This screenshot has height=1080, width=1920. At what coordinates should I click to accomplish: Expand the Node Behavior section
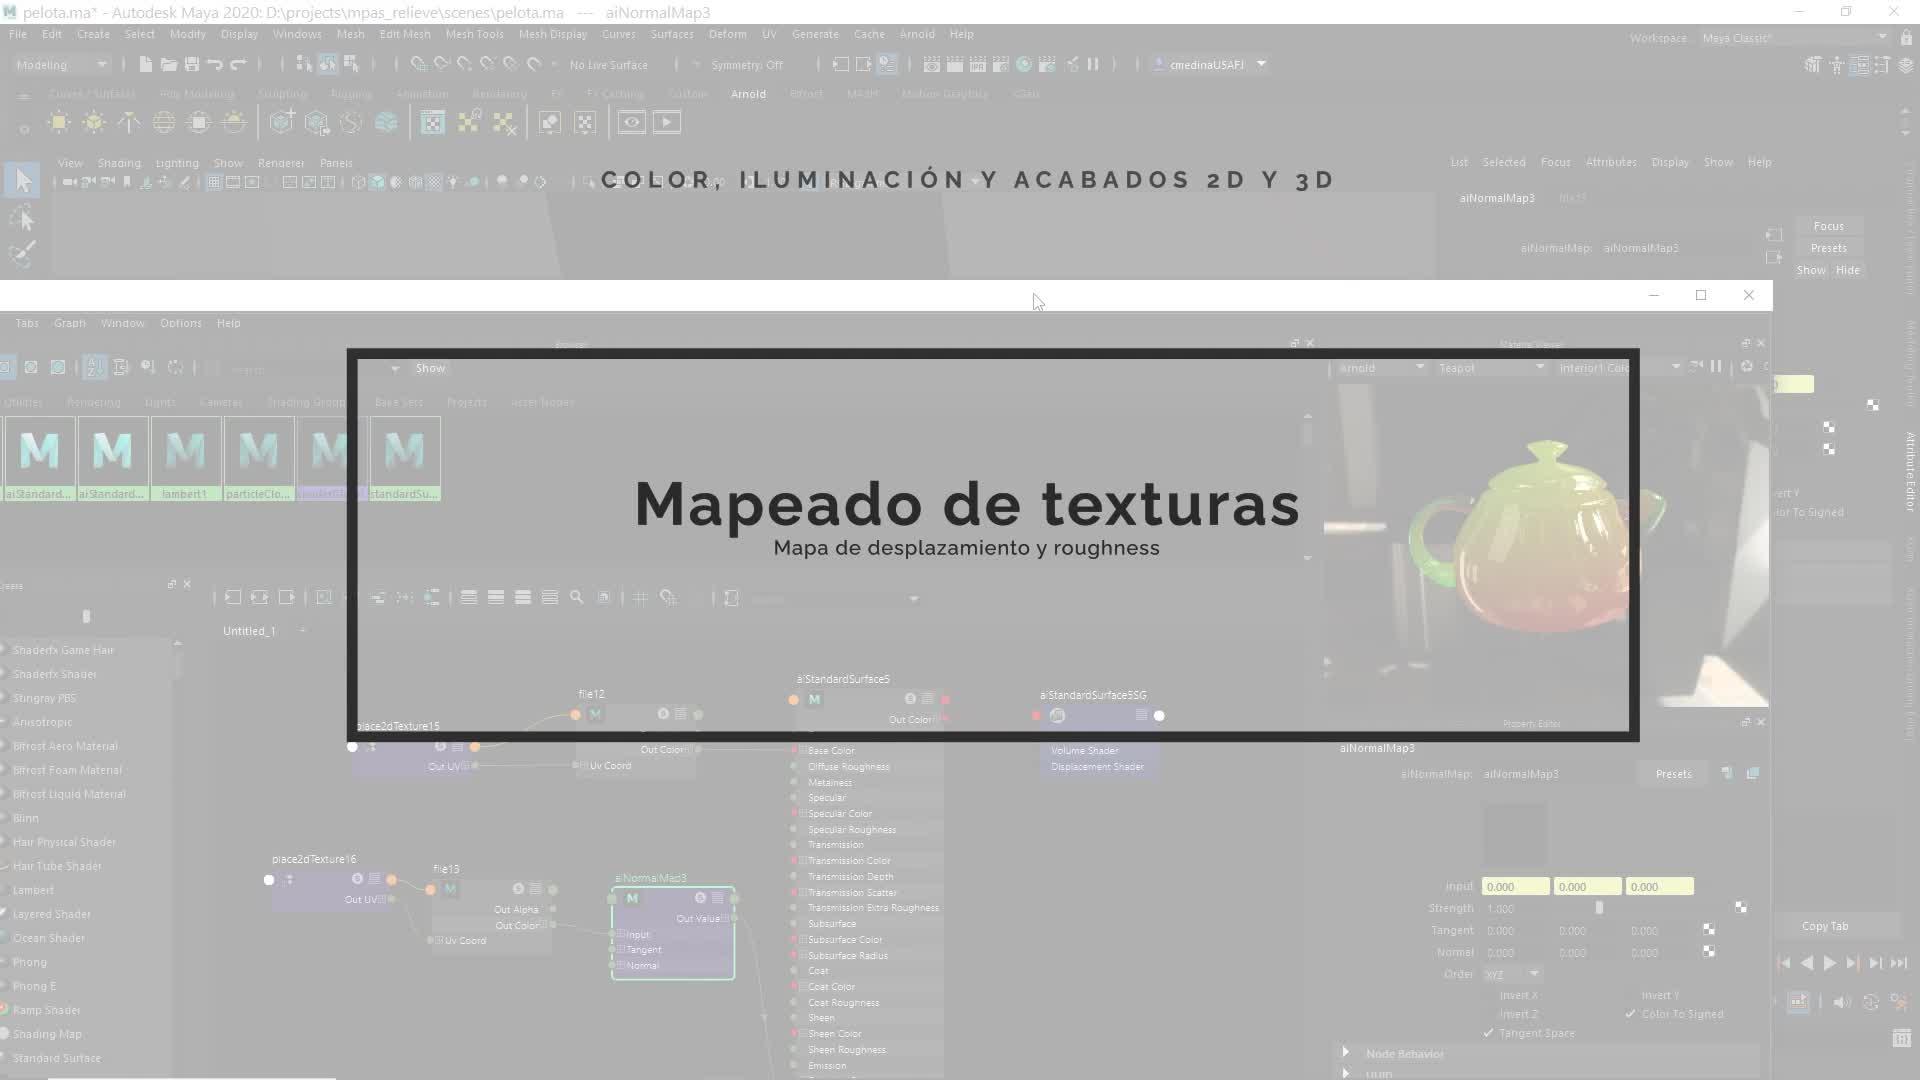[1346, 1053]
